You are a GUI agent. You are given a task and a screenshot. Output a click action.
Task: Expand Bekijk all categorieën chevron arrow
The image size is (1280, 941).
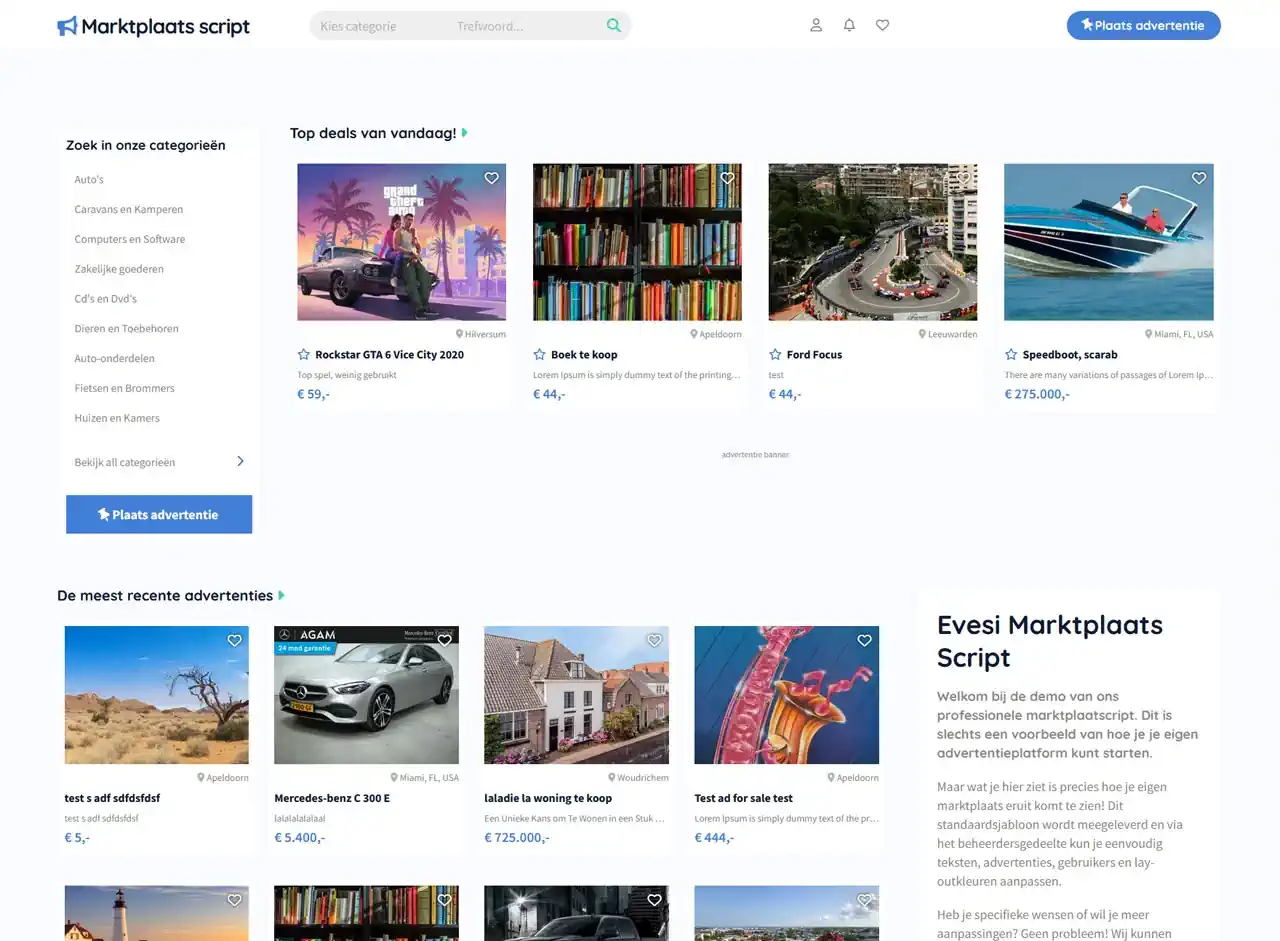pos(240,461)
